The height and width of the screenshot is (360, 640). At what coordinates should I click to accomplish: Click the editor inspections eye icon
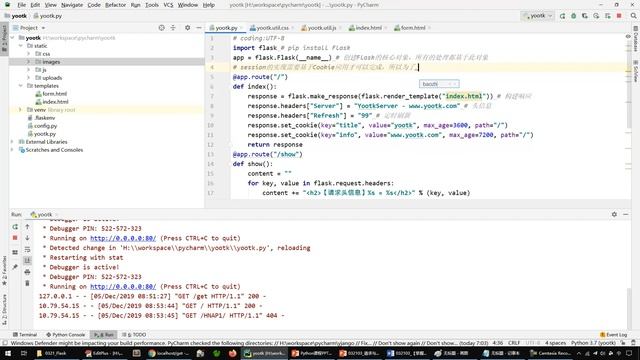(x=628, y=37)
